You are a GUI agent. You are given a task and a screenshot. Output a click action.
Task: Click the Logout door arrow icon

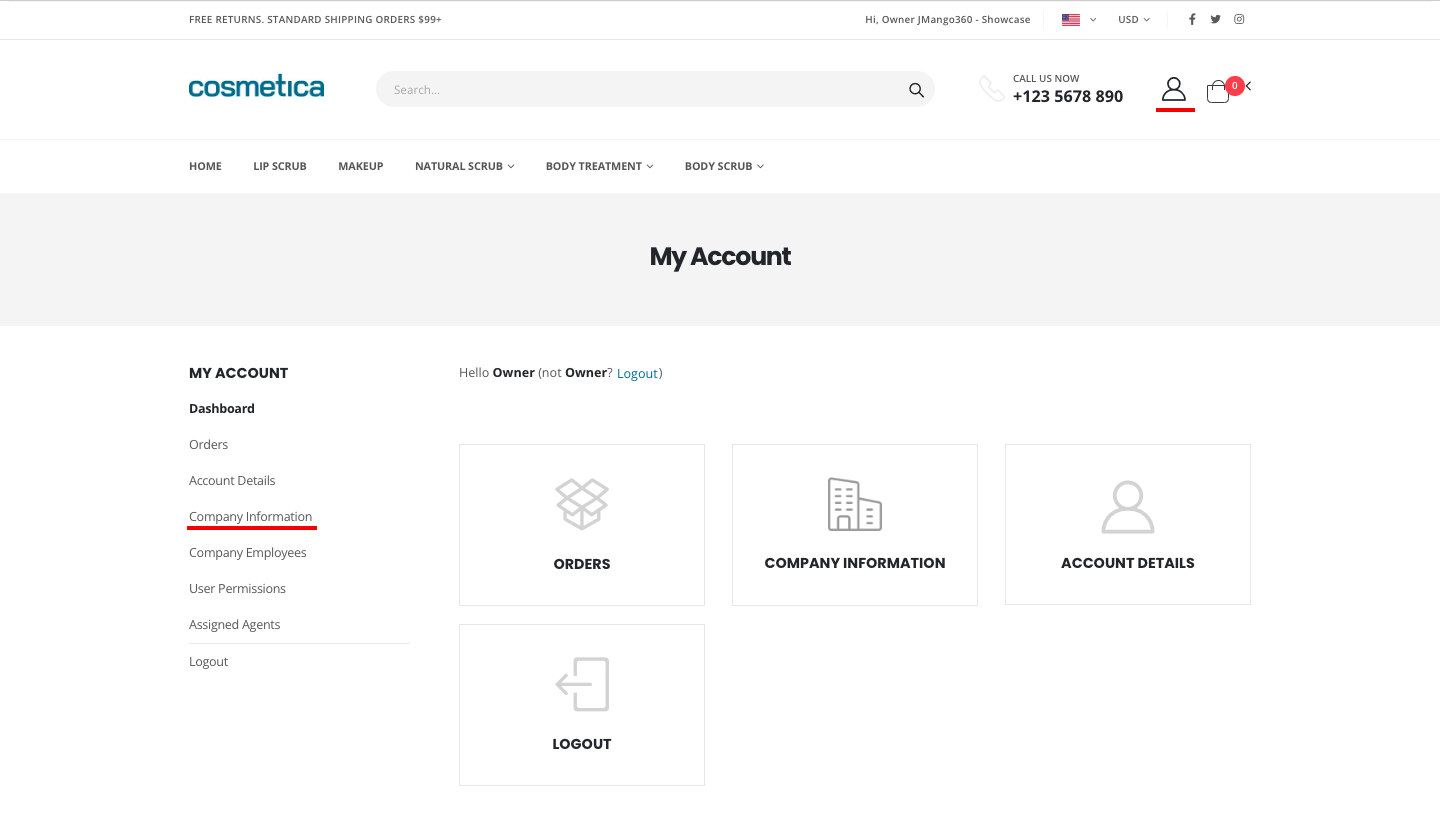582,684
